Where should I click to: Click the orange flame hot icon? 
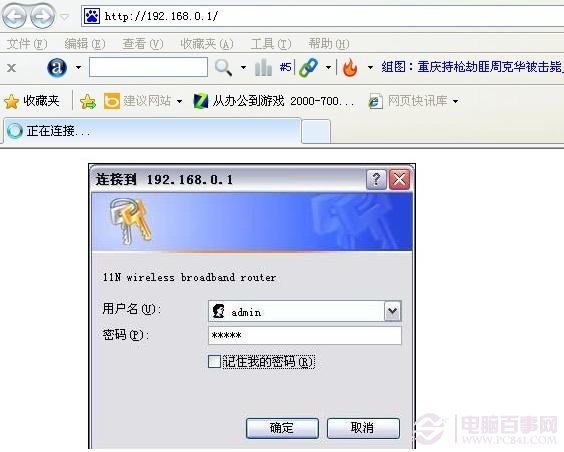point(350,67)
